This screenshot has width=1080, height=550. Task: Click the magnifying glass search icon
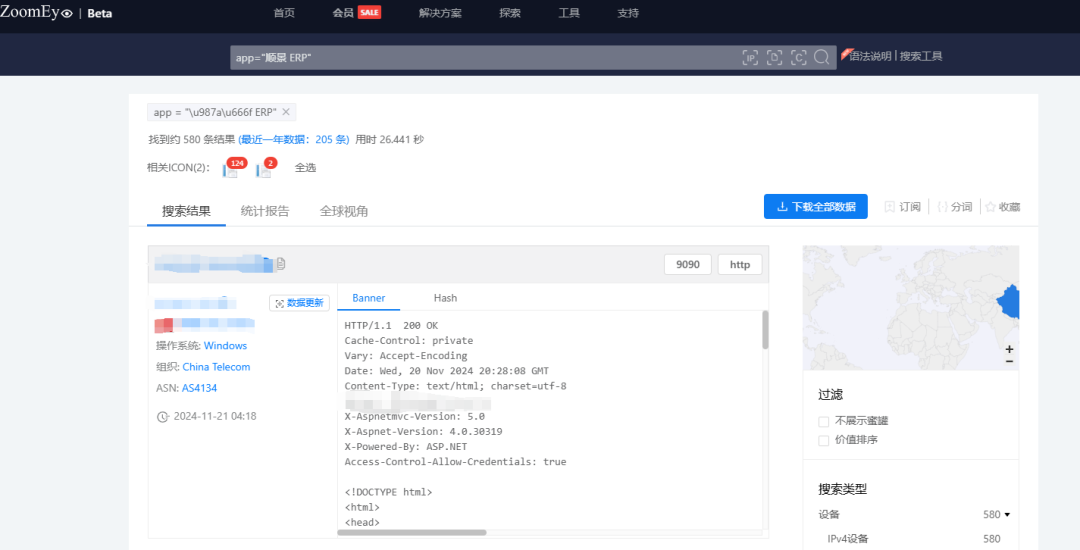[x=822, y=57]
